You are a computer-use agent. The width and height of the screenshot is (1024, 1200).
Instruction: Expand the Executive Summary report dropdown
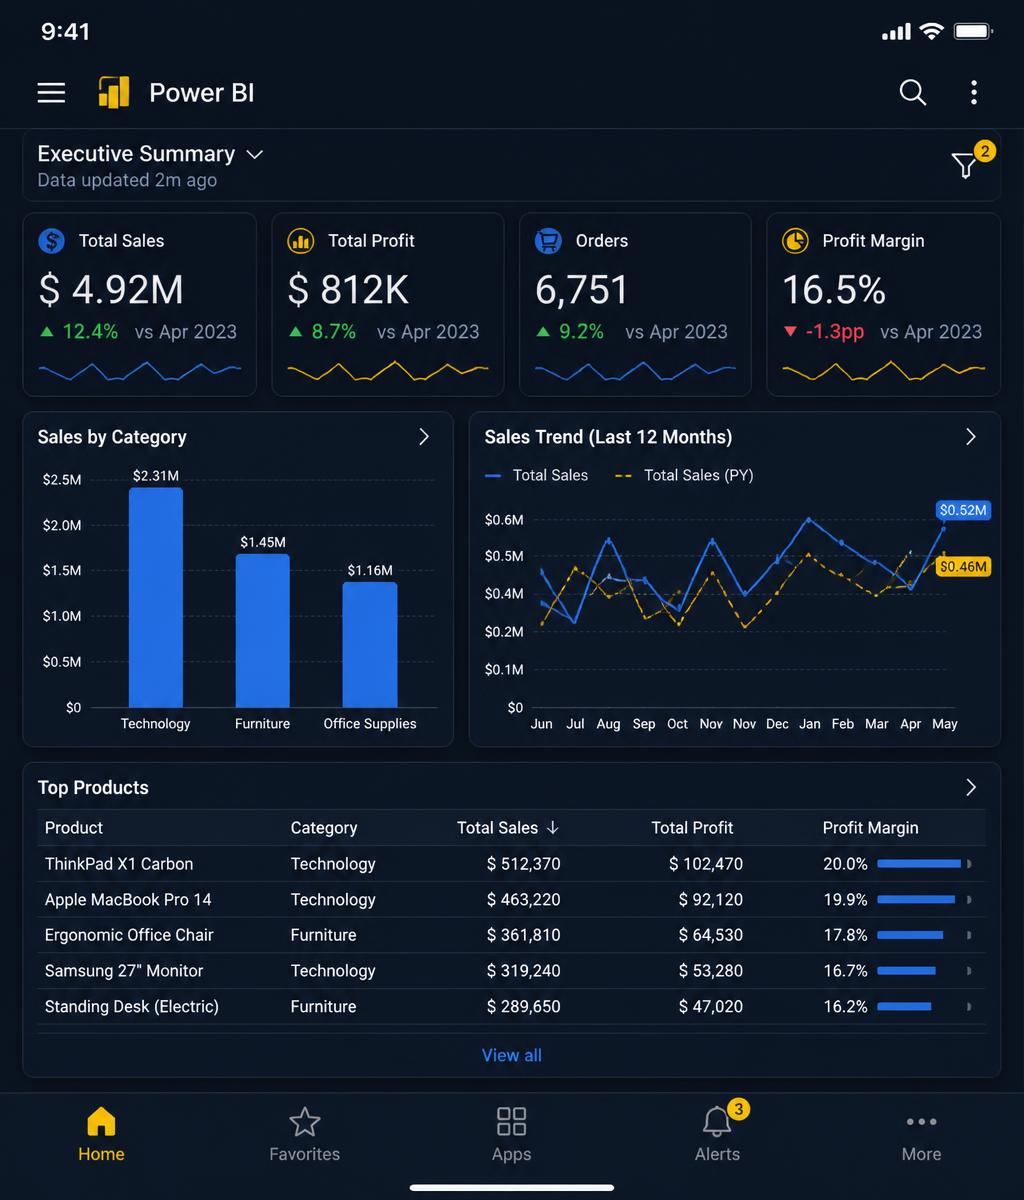254,154
